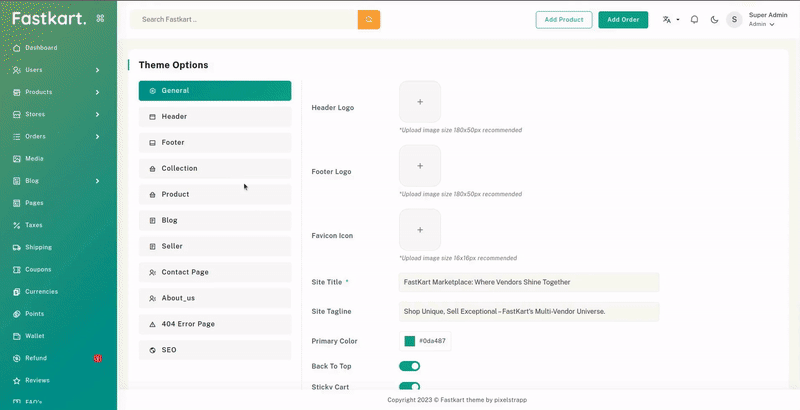Open the language translate selector
800x410 pixels.
click(x=670, y=19)
